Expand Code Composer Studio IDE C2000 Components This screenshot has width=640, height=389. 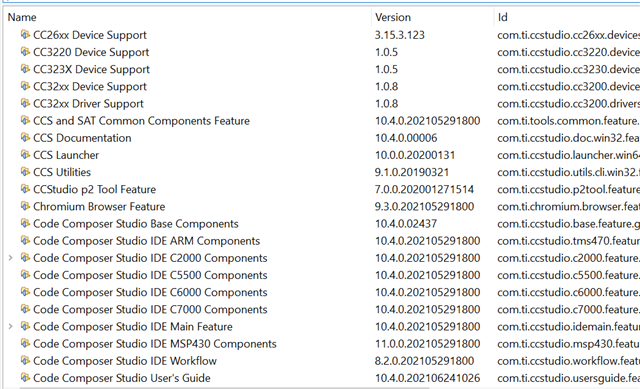pos(11,258)
